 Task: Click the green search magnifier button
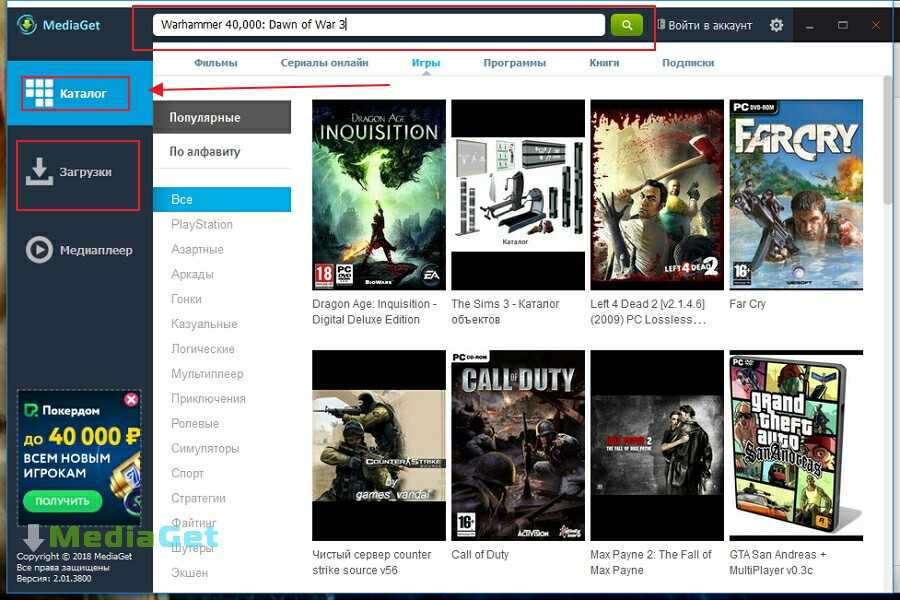click(x=627, y=25)
